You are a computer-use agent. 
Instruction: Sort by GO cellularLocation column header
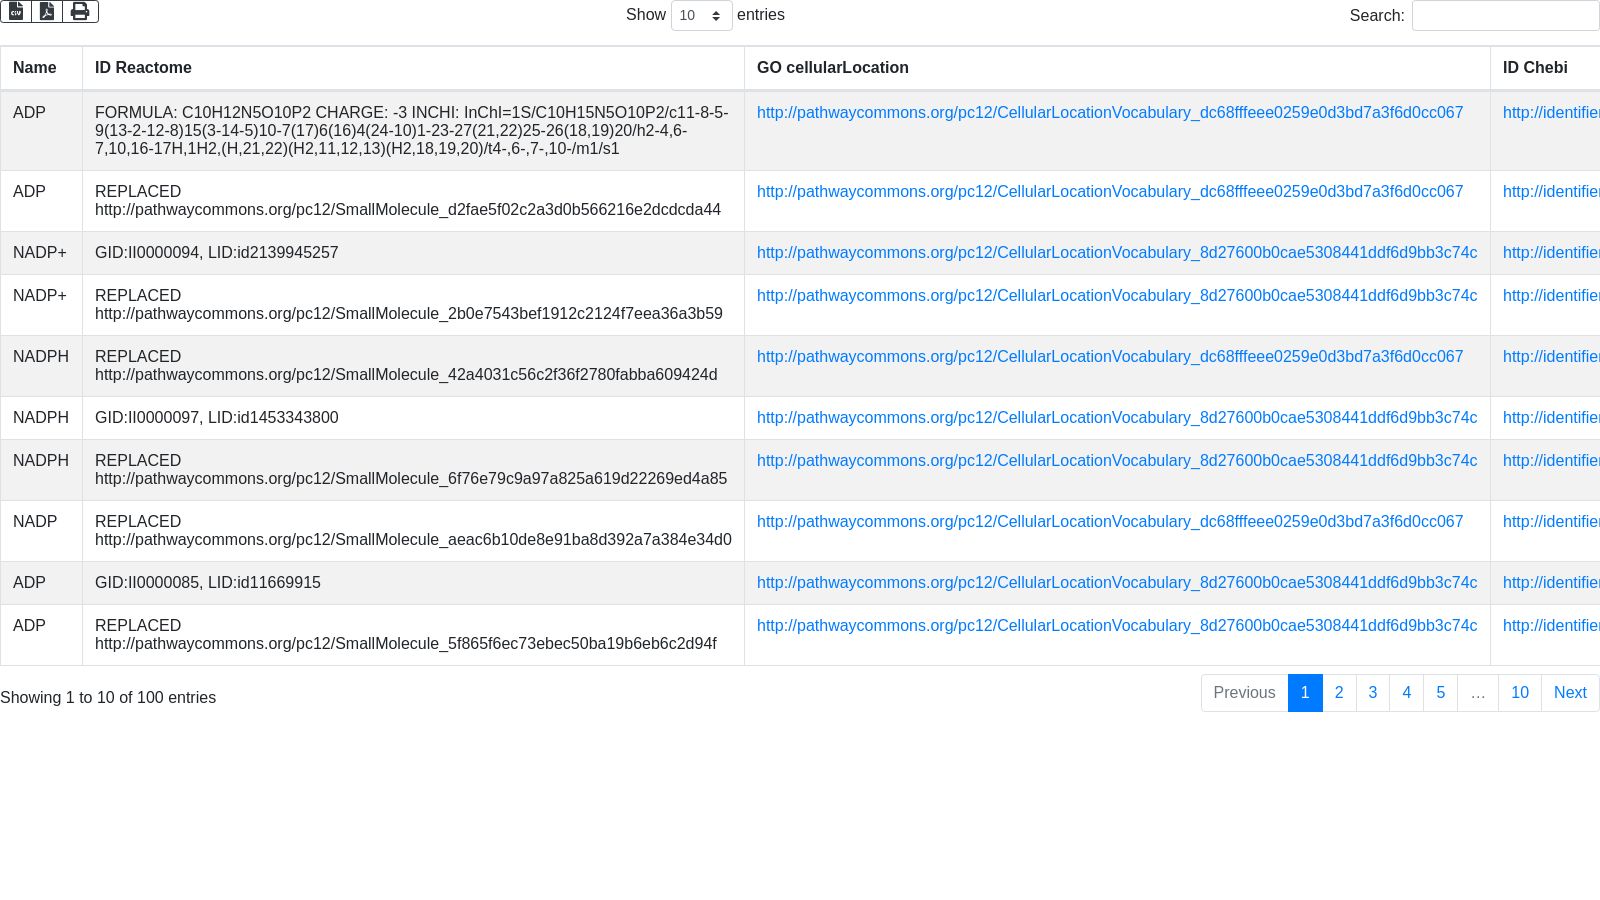coord(832,68)
